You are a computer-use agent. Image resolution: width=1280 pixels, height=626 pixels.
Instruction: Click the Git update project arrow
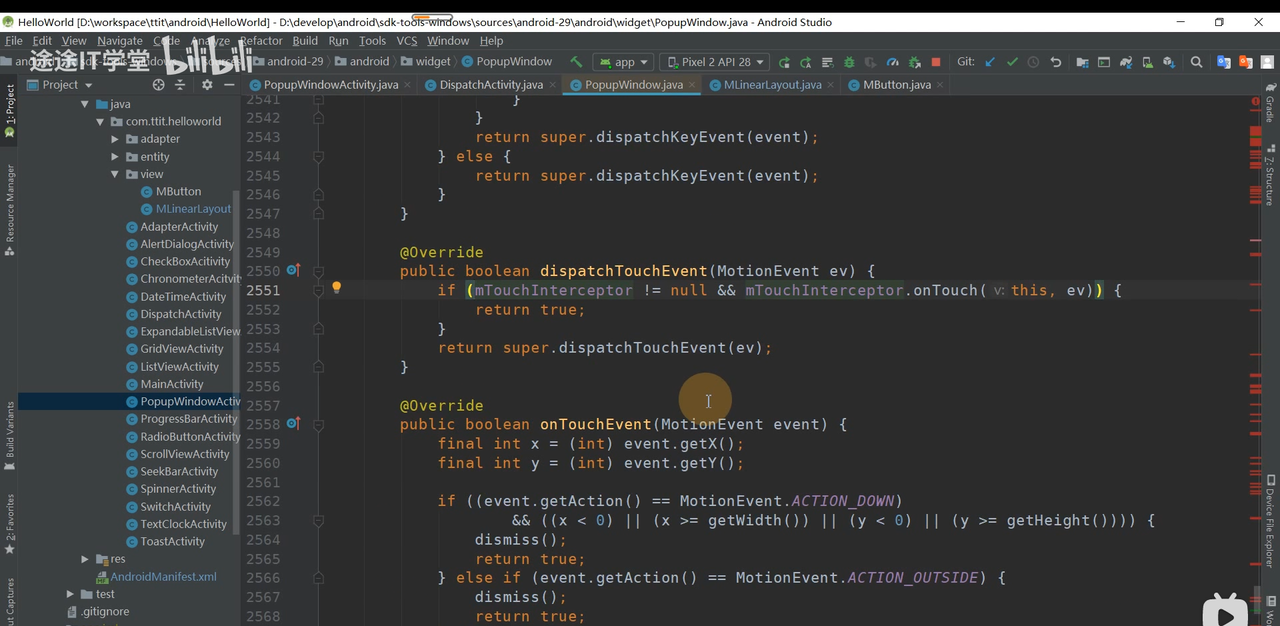tap(990, 62)
